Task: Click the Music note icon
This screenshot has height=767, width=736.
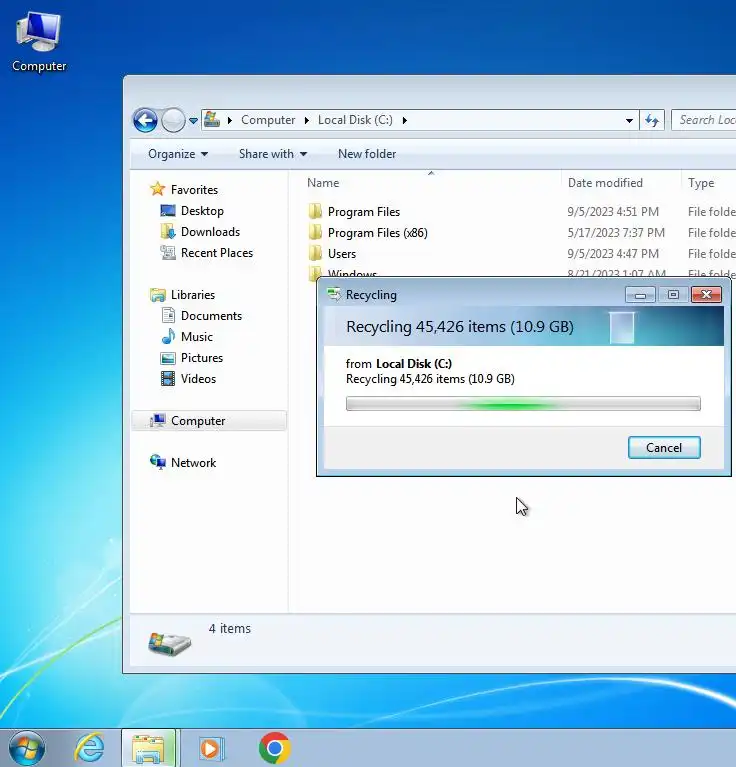Action: [x=168, y=336]
